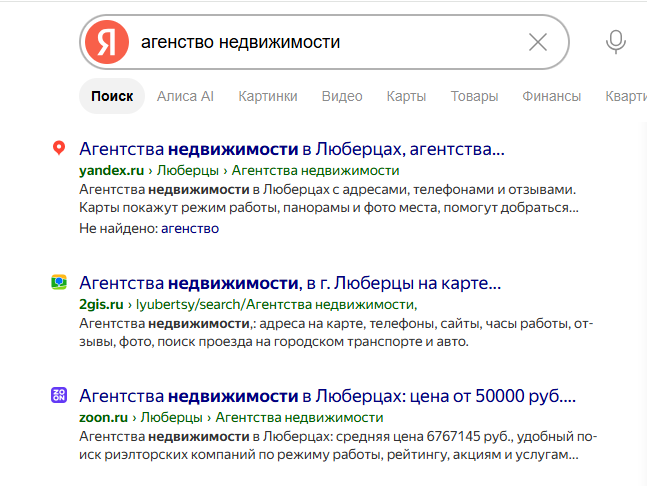Click the search field text 'агенство недвижимости'
This screenshot has width=647, height=486.
241,42
